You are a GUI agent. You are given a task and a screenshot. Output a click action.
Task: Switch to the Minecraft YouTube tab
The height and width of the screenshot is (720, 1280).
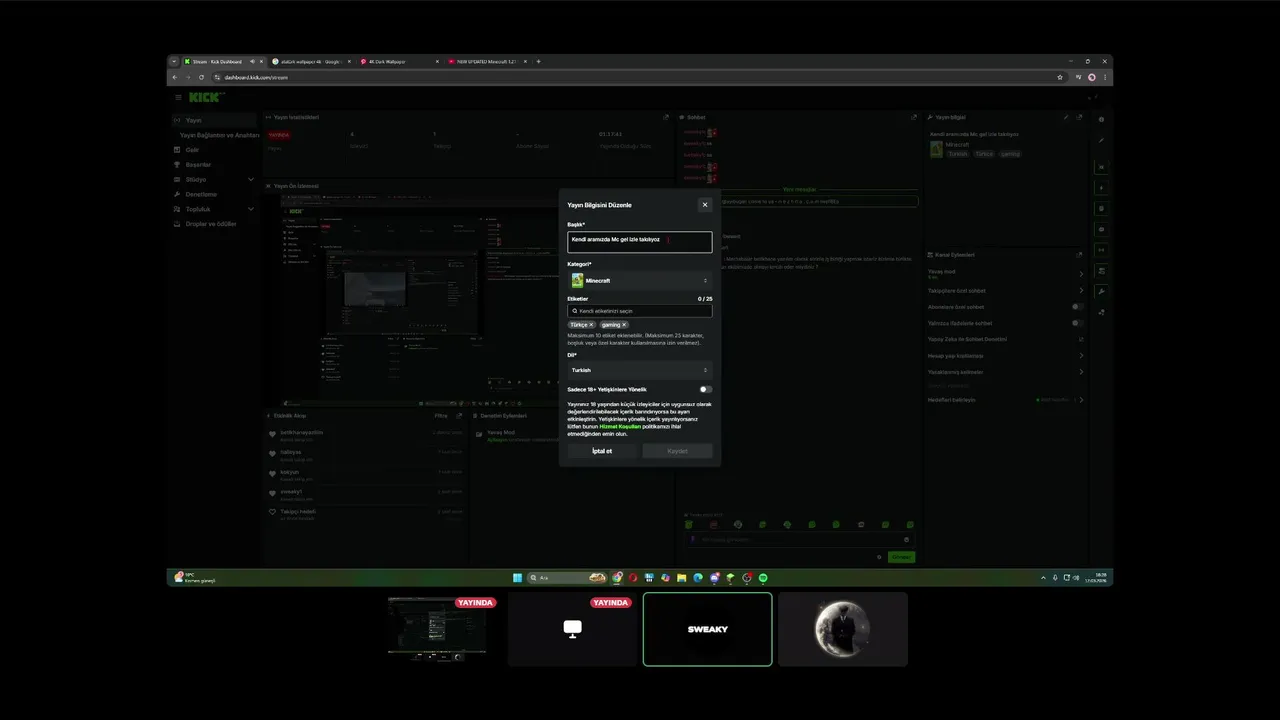[x=487, y=62]
